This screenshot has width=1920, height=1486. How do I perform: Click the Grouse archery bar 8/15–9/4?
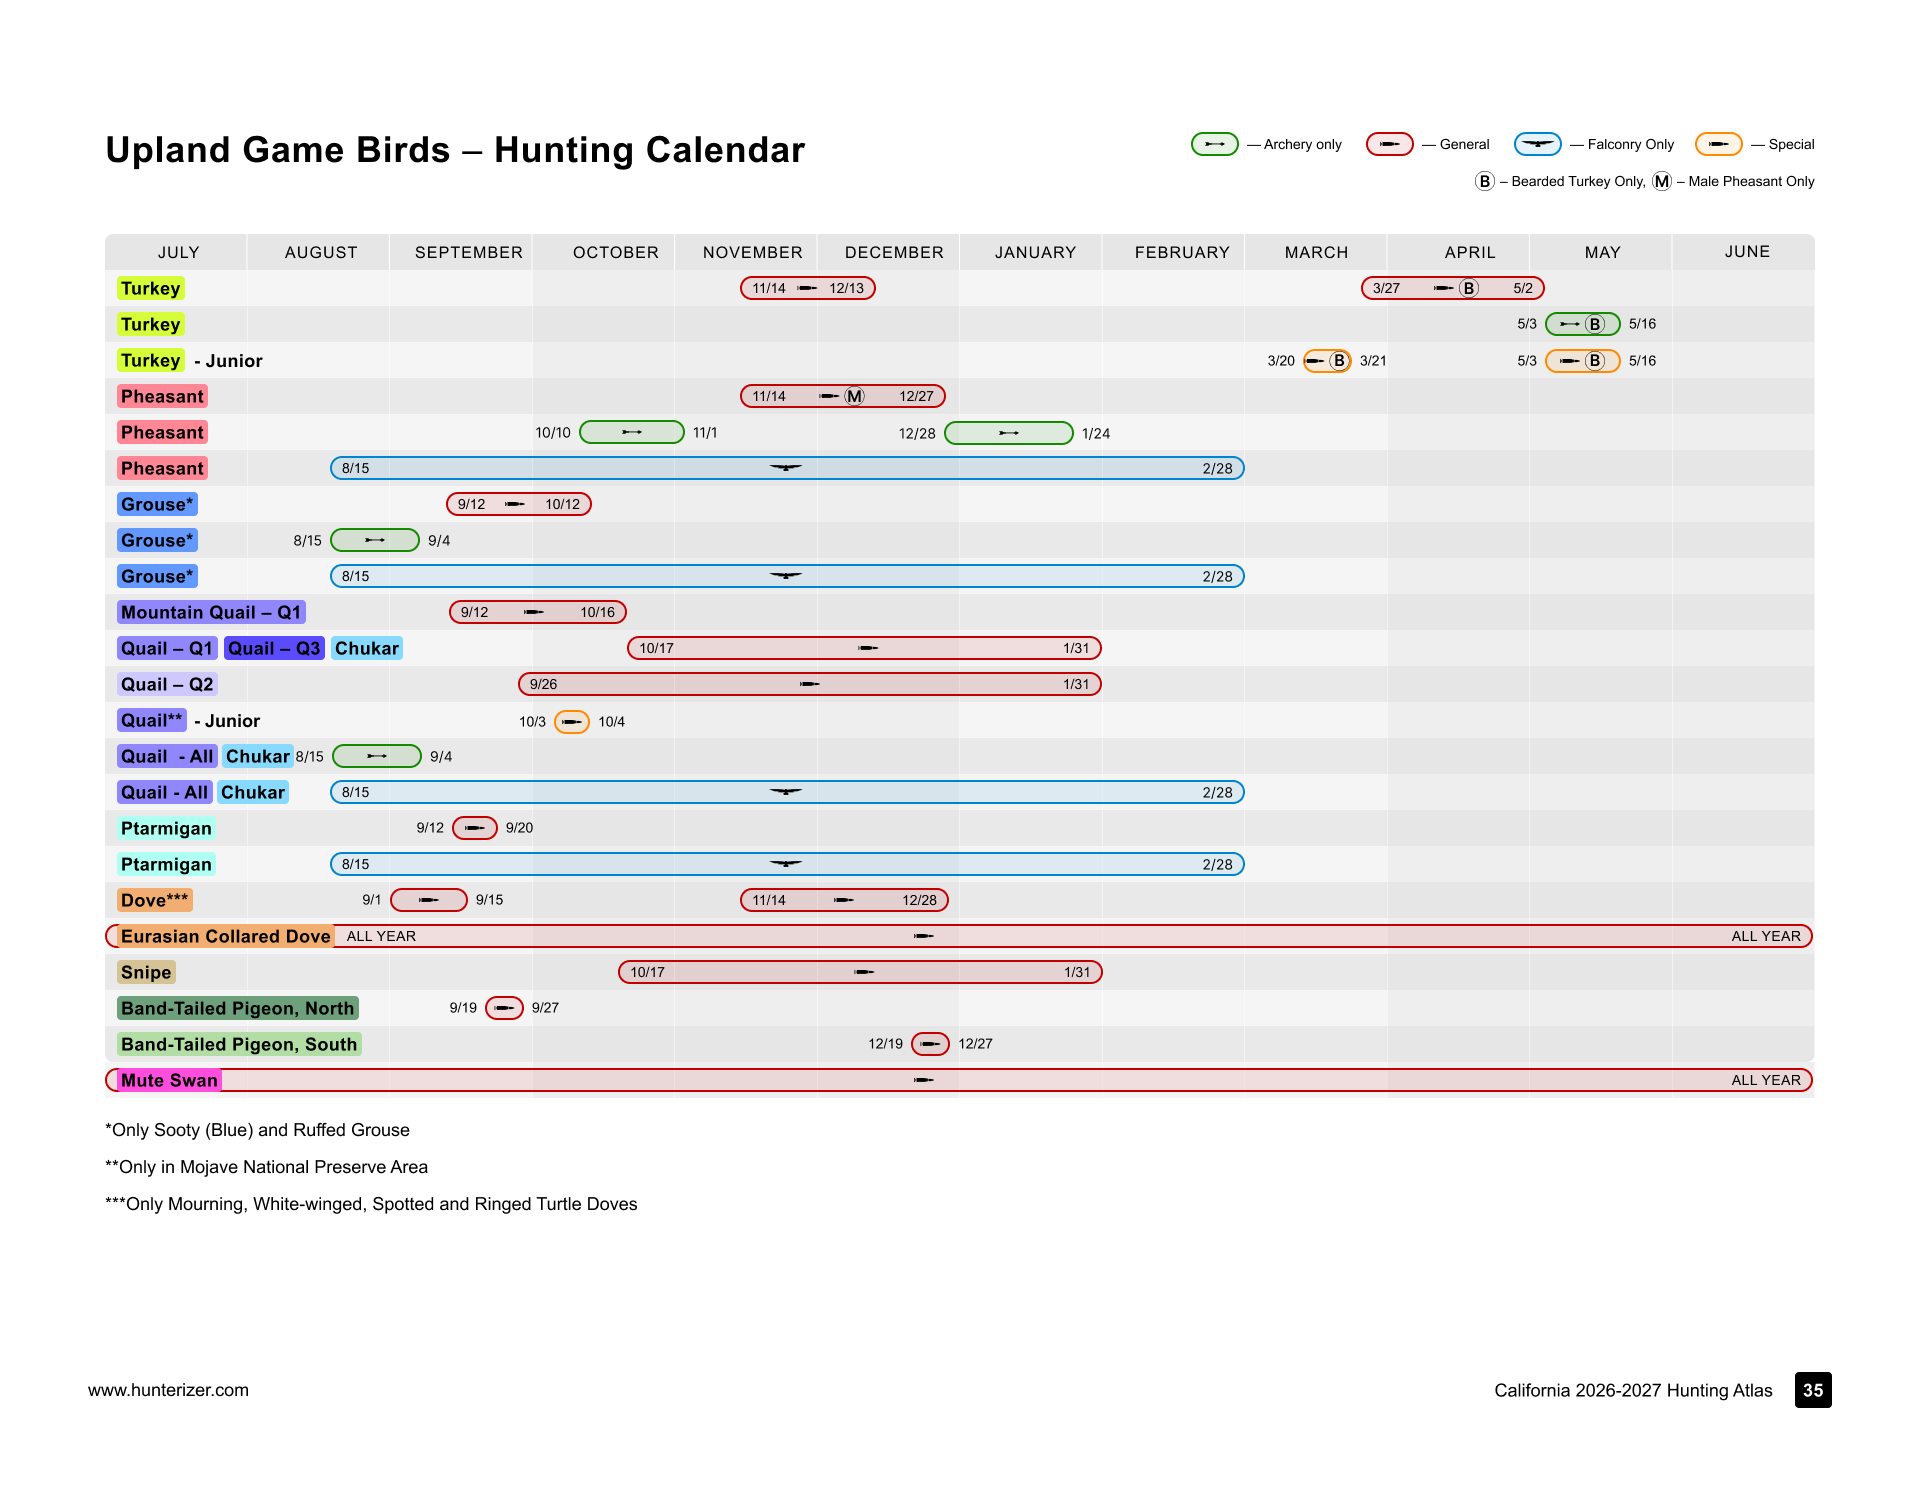click(x=375, y=540)
